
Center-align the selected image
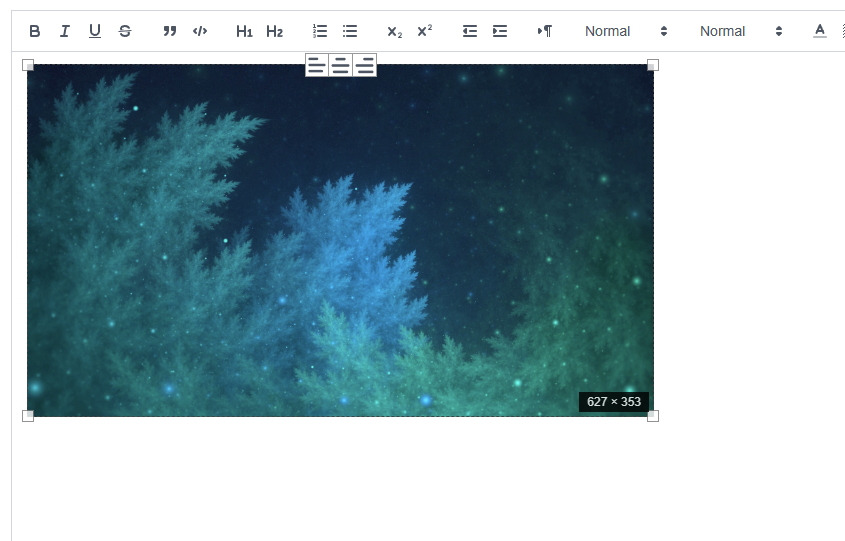click(x=341, y=65)
